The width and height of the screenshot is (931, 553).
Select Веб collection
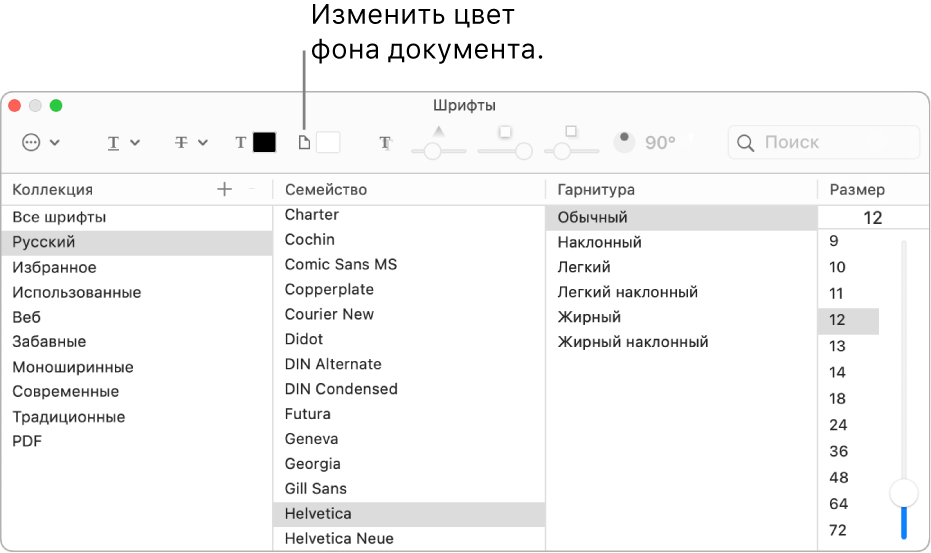click(137, 317)
